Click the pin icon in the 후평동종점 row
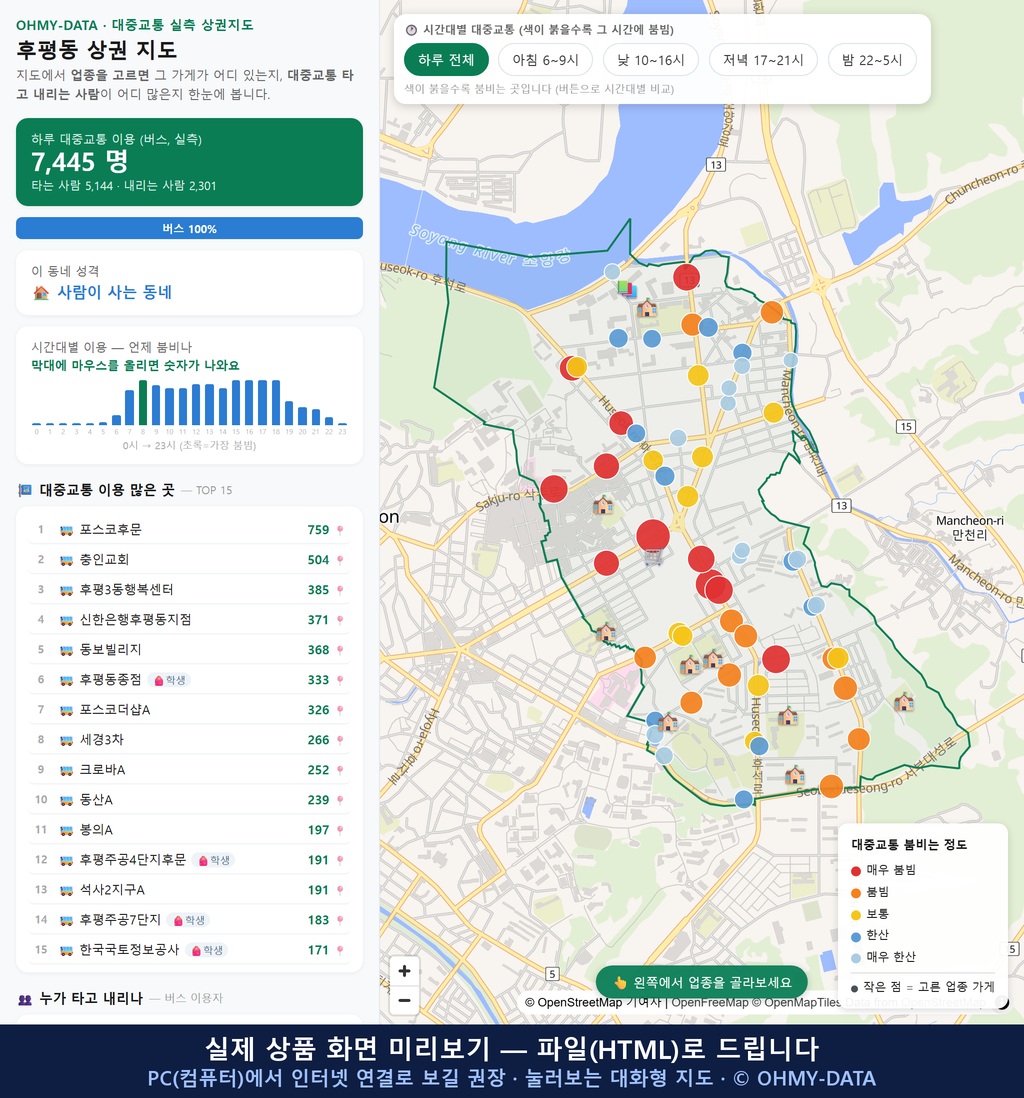1024x1098 pixels. [x=340, y=680]
